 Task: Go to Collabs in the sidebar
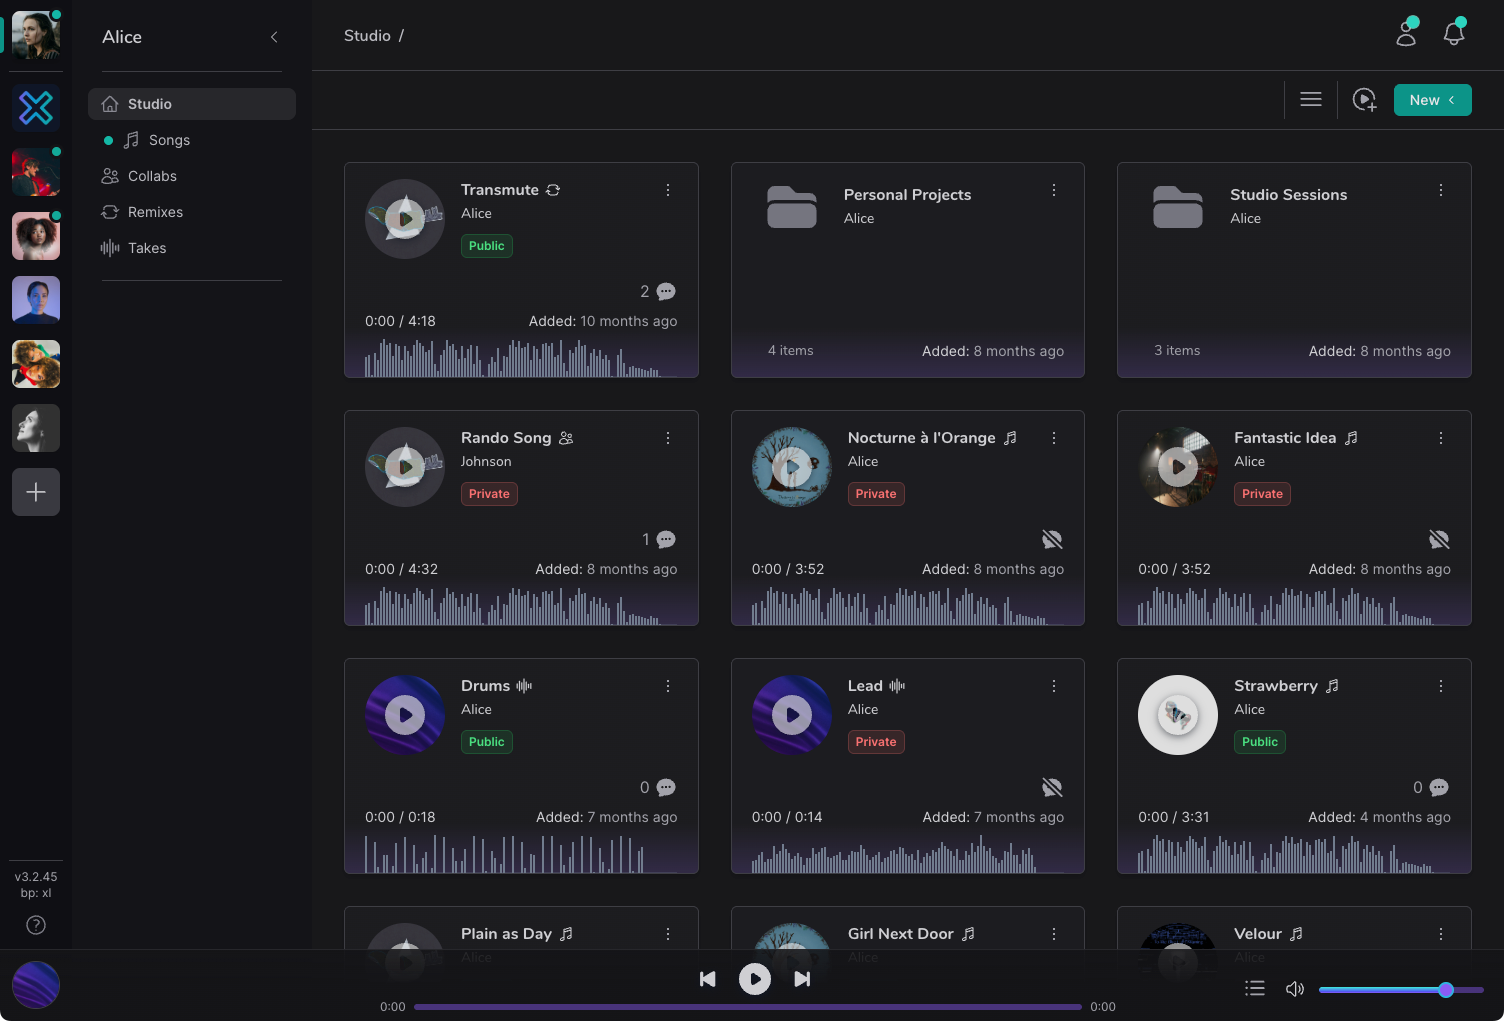tap(152, 176)
